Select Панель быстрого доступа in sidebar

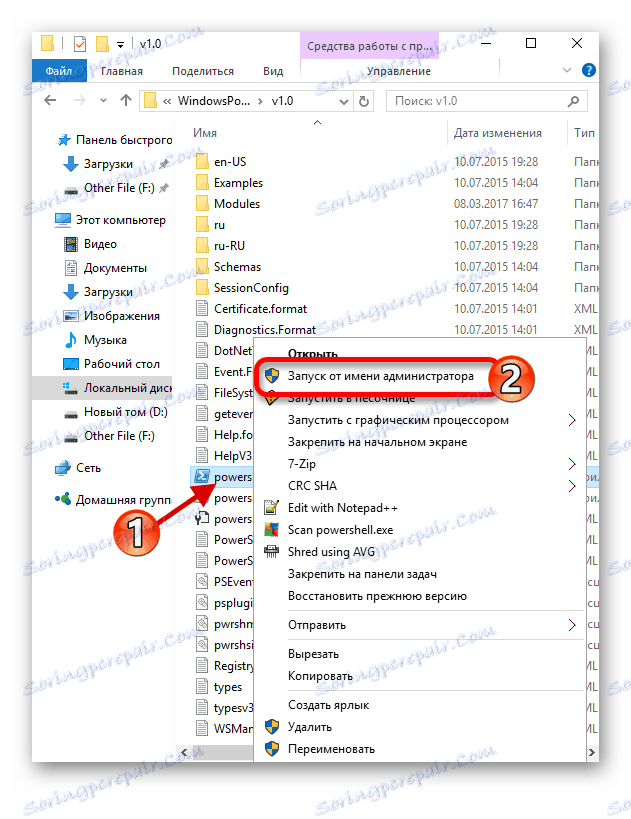[115, 140]
